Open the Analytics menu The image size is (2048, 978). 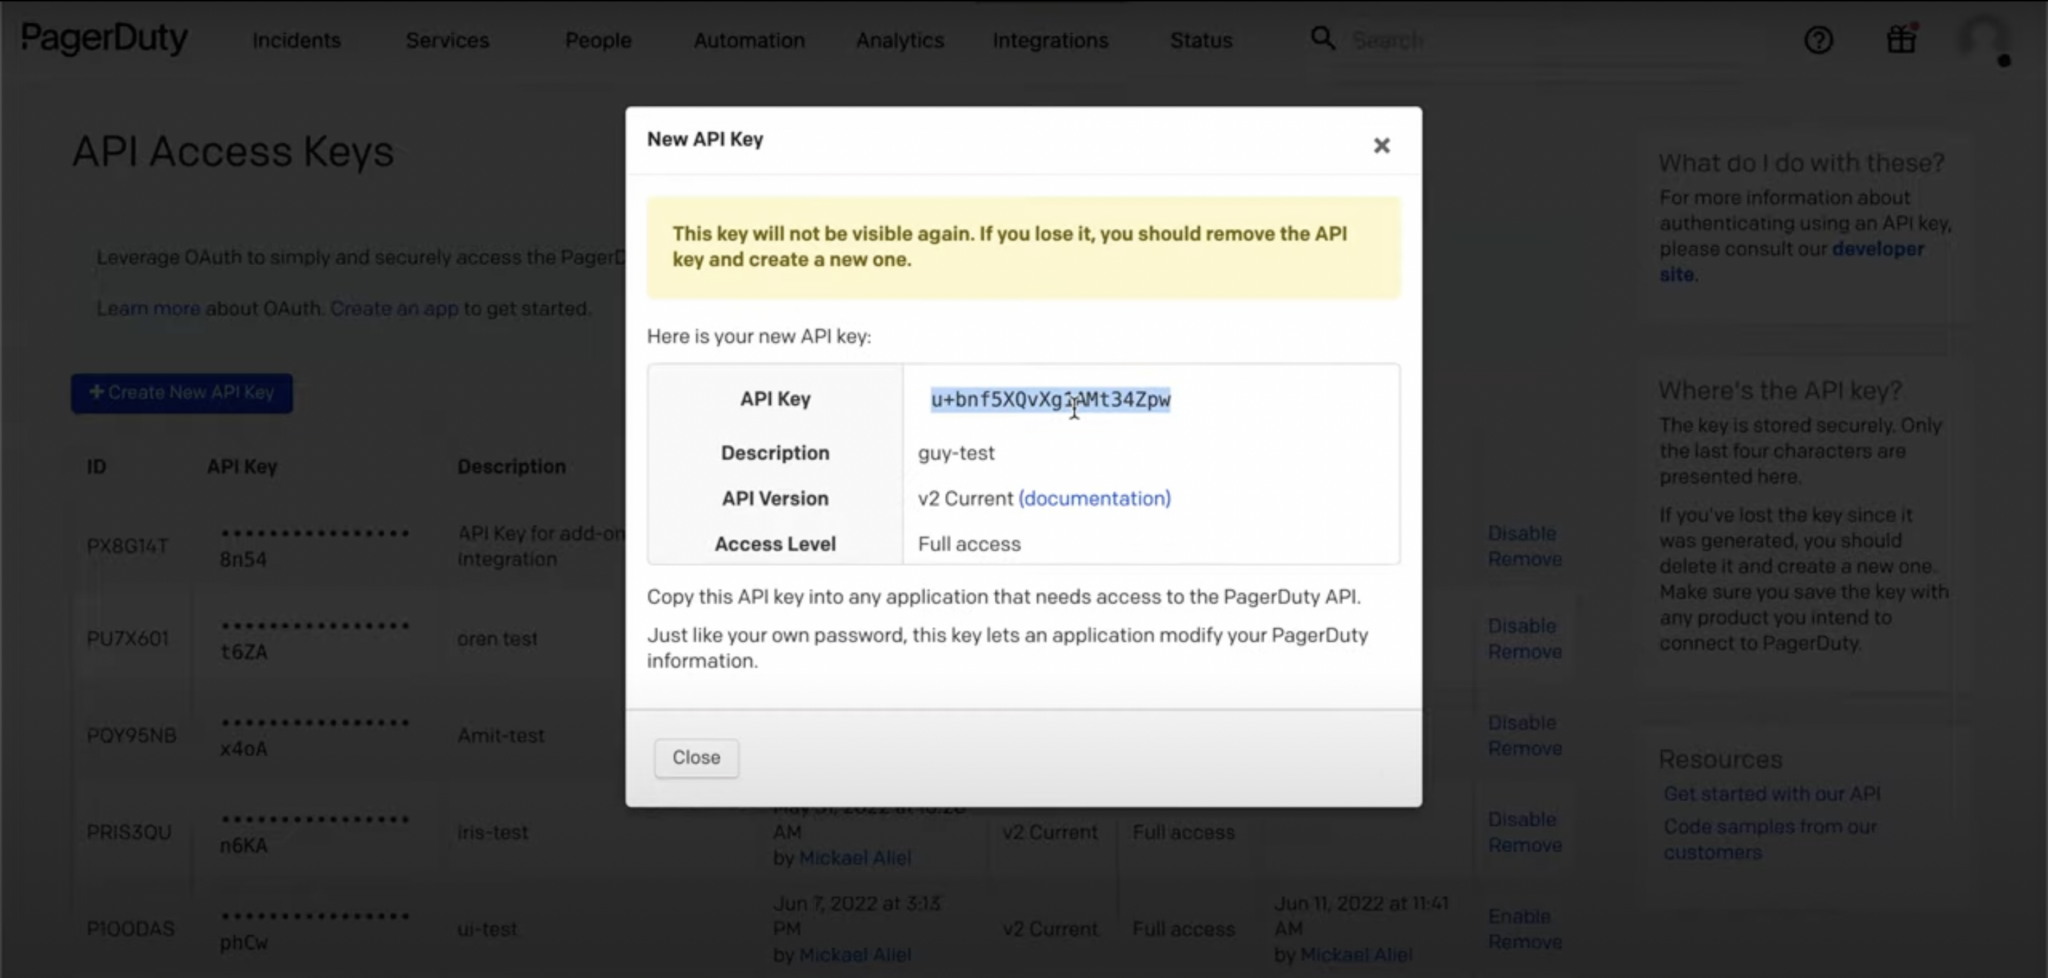coord(900,41)
